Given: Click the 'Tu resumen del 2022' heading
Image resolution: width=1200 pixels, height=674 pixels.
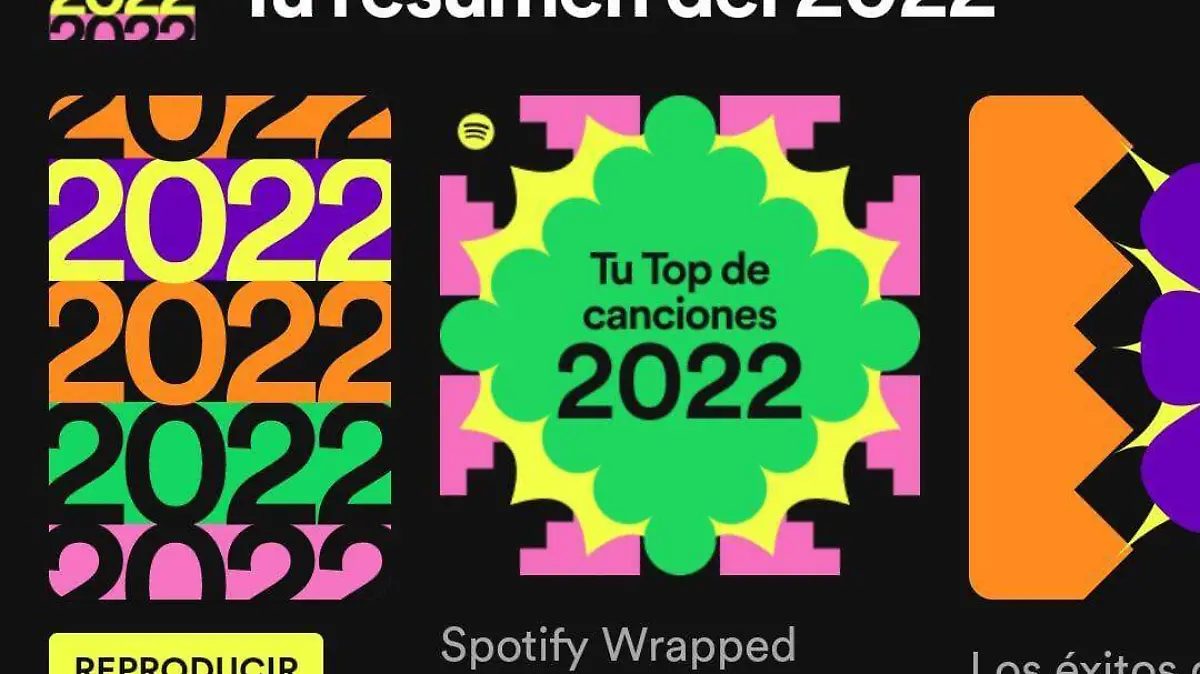Looking at the screenshot, I should (x=620, y=12).
